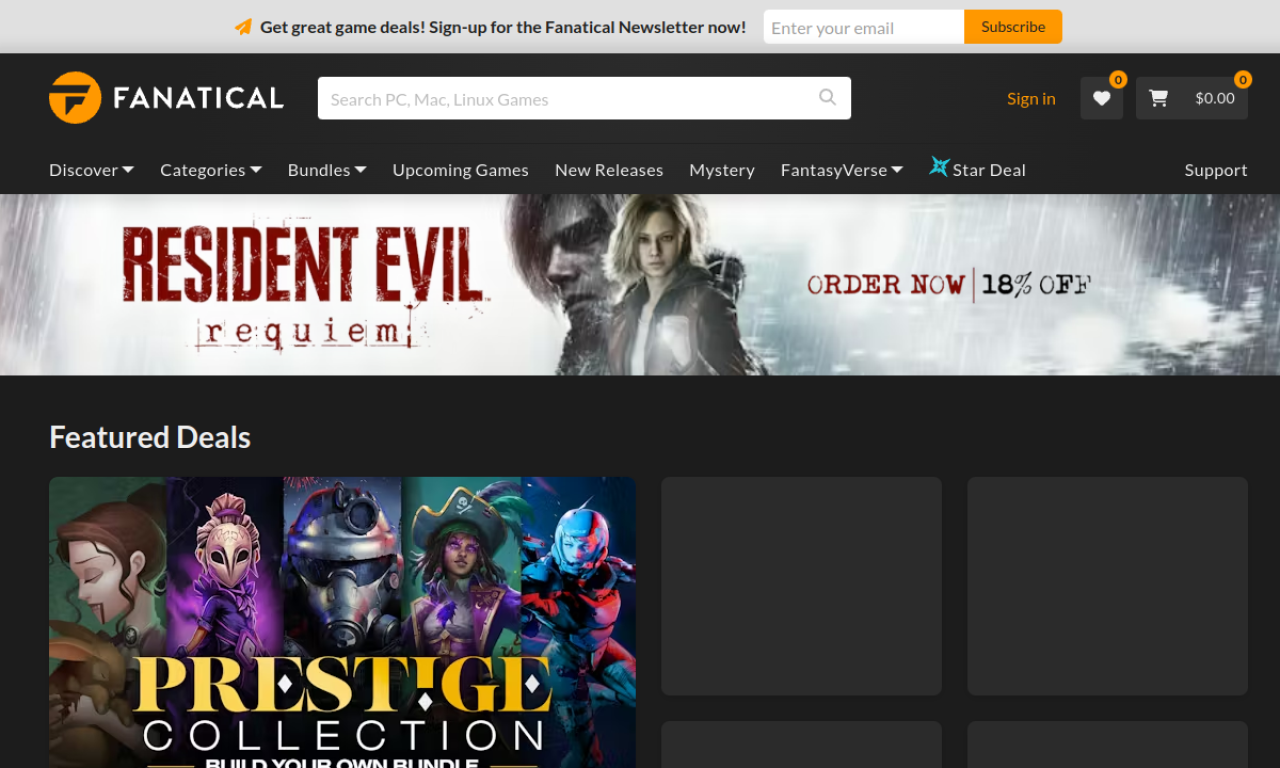Open the Prestige Collection bundle thumbnail
The width and height of the screenshot is (1280, 768).
(342, 620)
